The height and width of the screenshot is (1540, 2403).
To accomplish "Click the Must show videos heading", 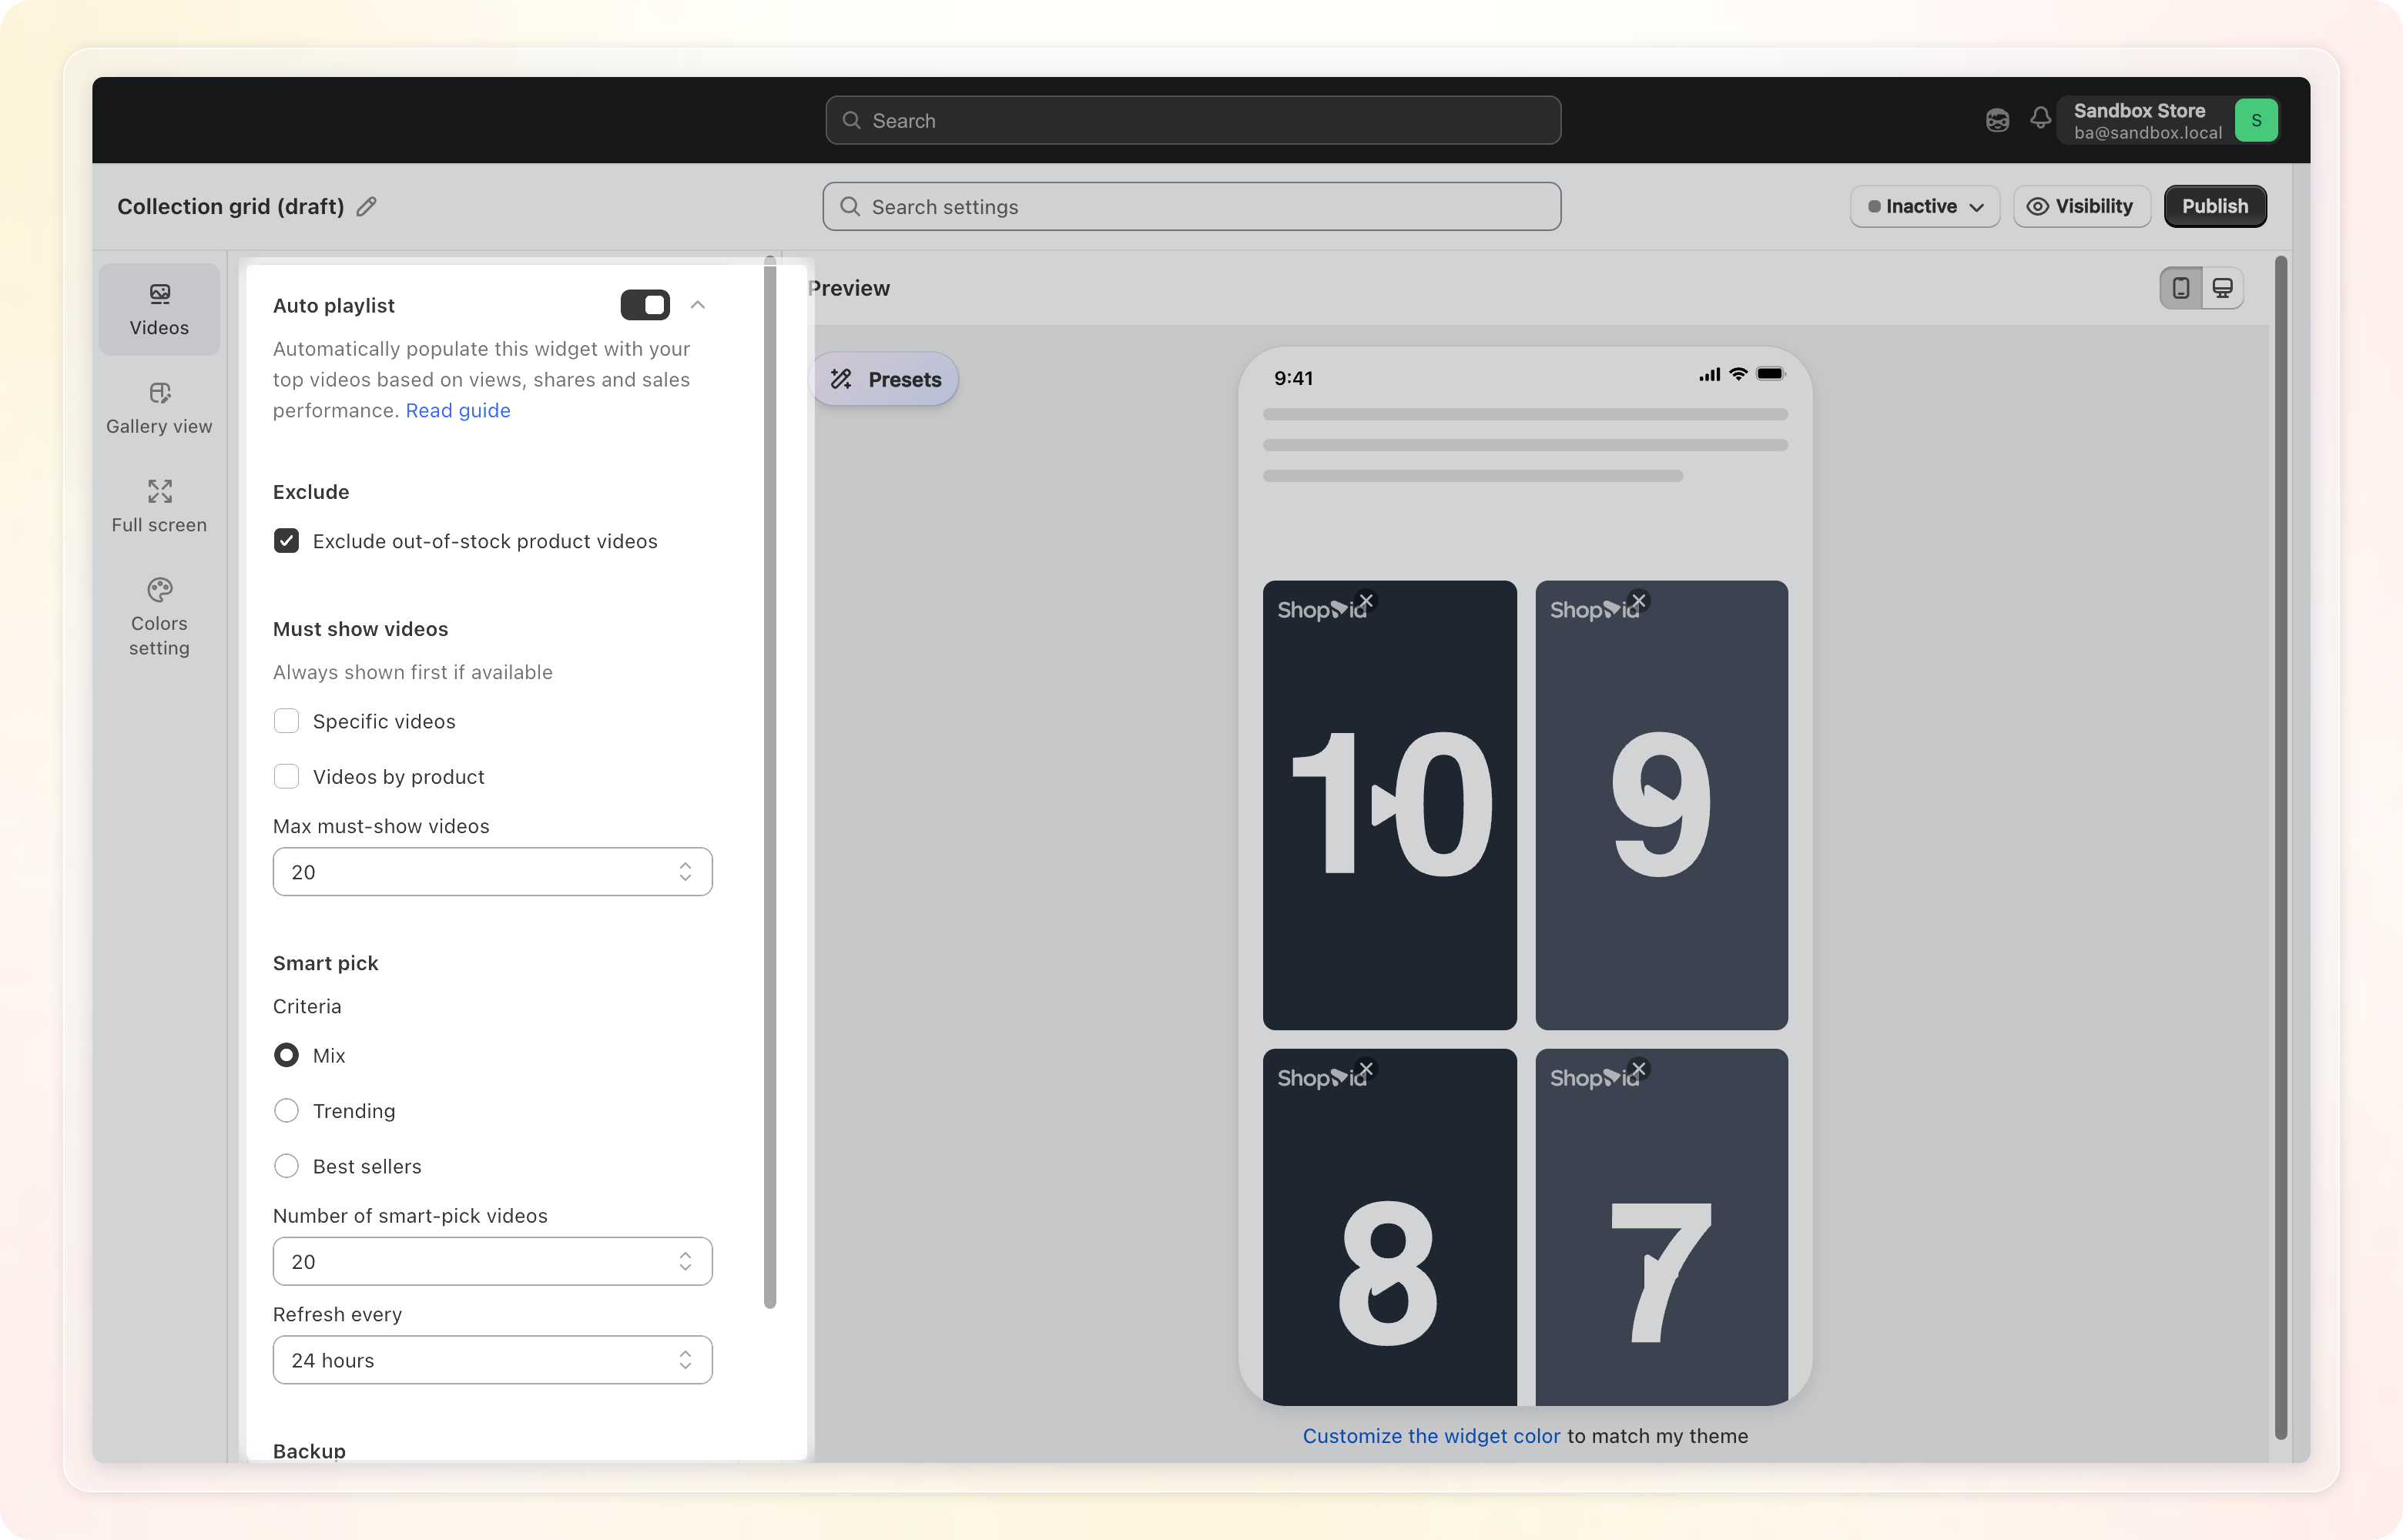I will click(x=361, y=629).
